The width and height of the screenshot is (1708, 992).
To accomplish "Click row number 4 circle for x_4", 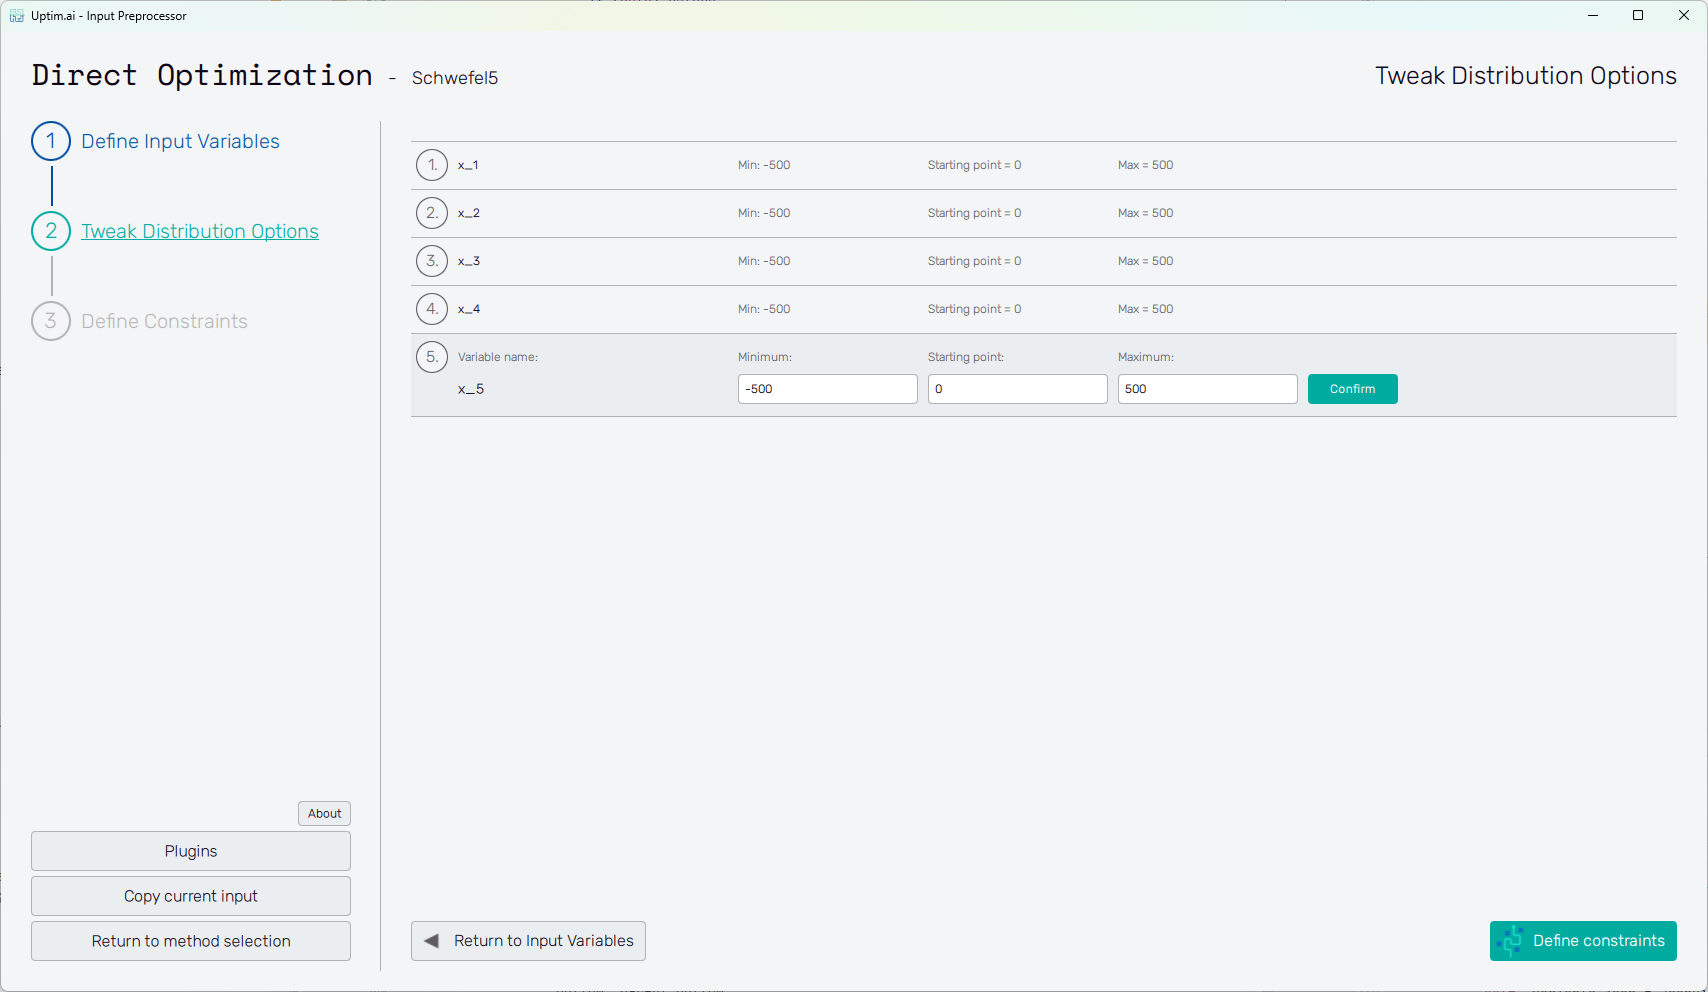I will (x=432, y=309).
